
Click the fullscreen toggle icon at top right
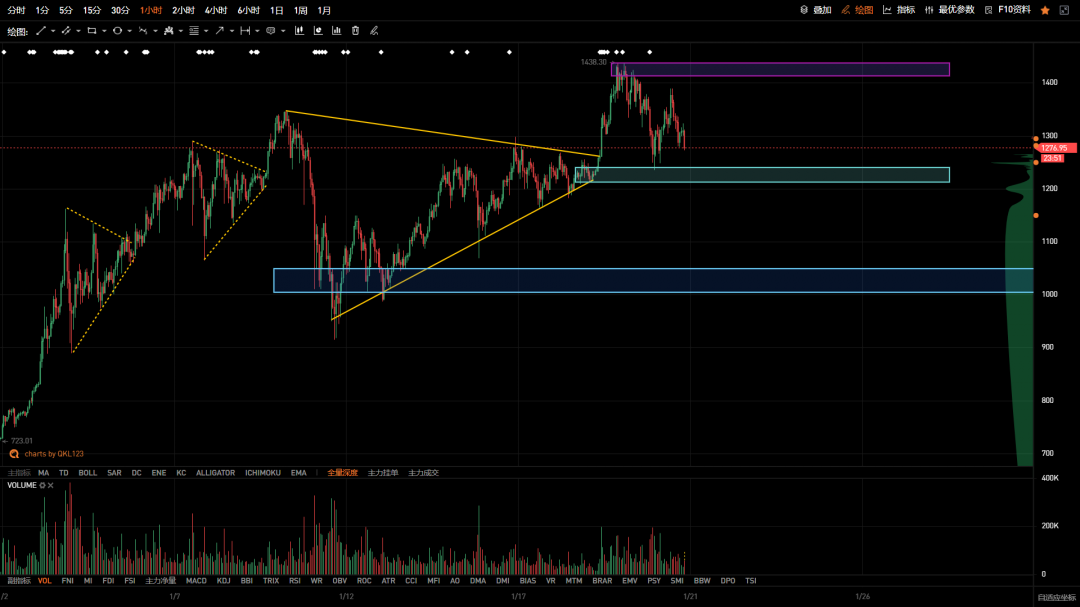[x=1064, y=10]
